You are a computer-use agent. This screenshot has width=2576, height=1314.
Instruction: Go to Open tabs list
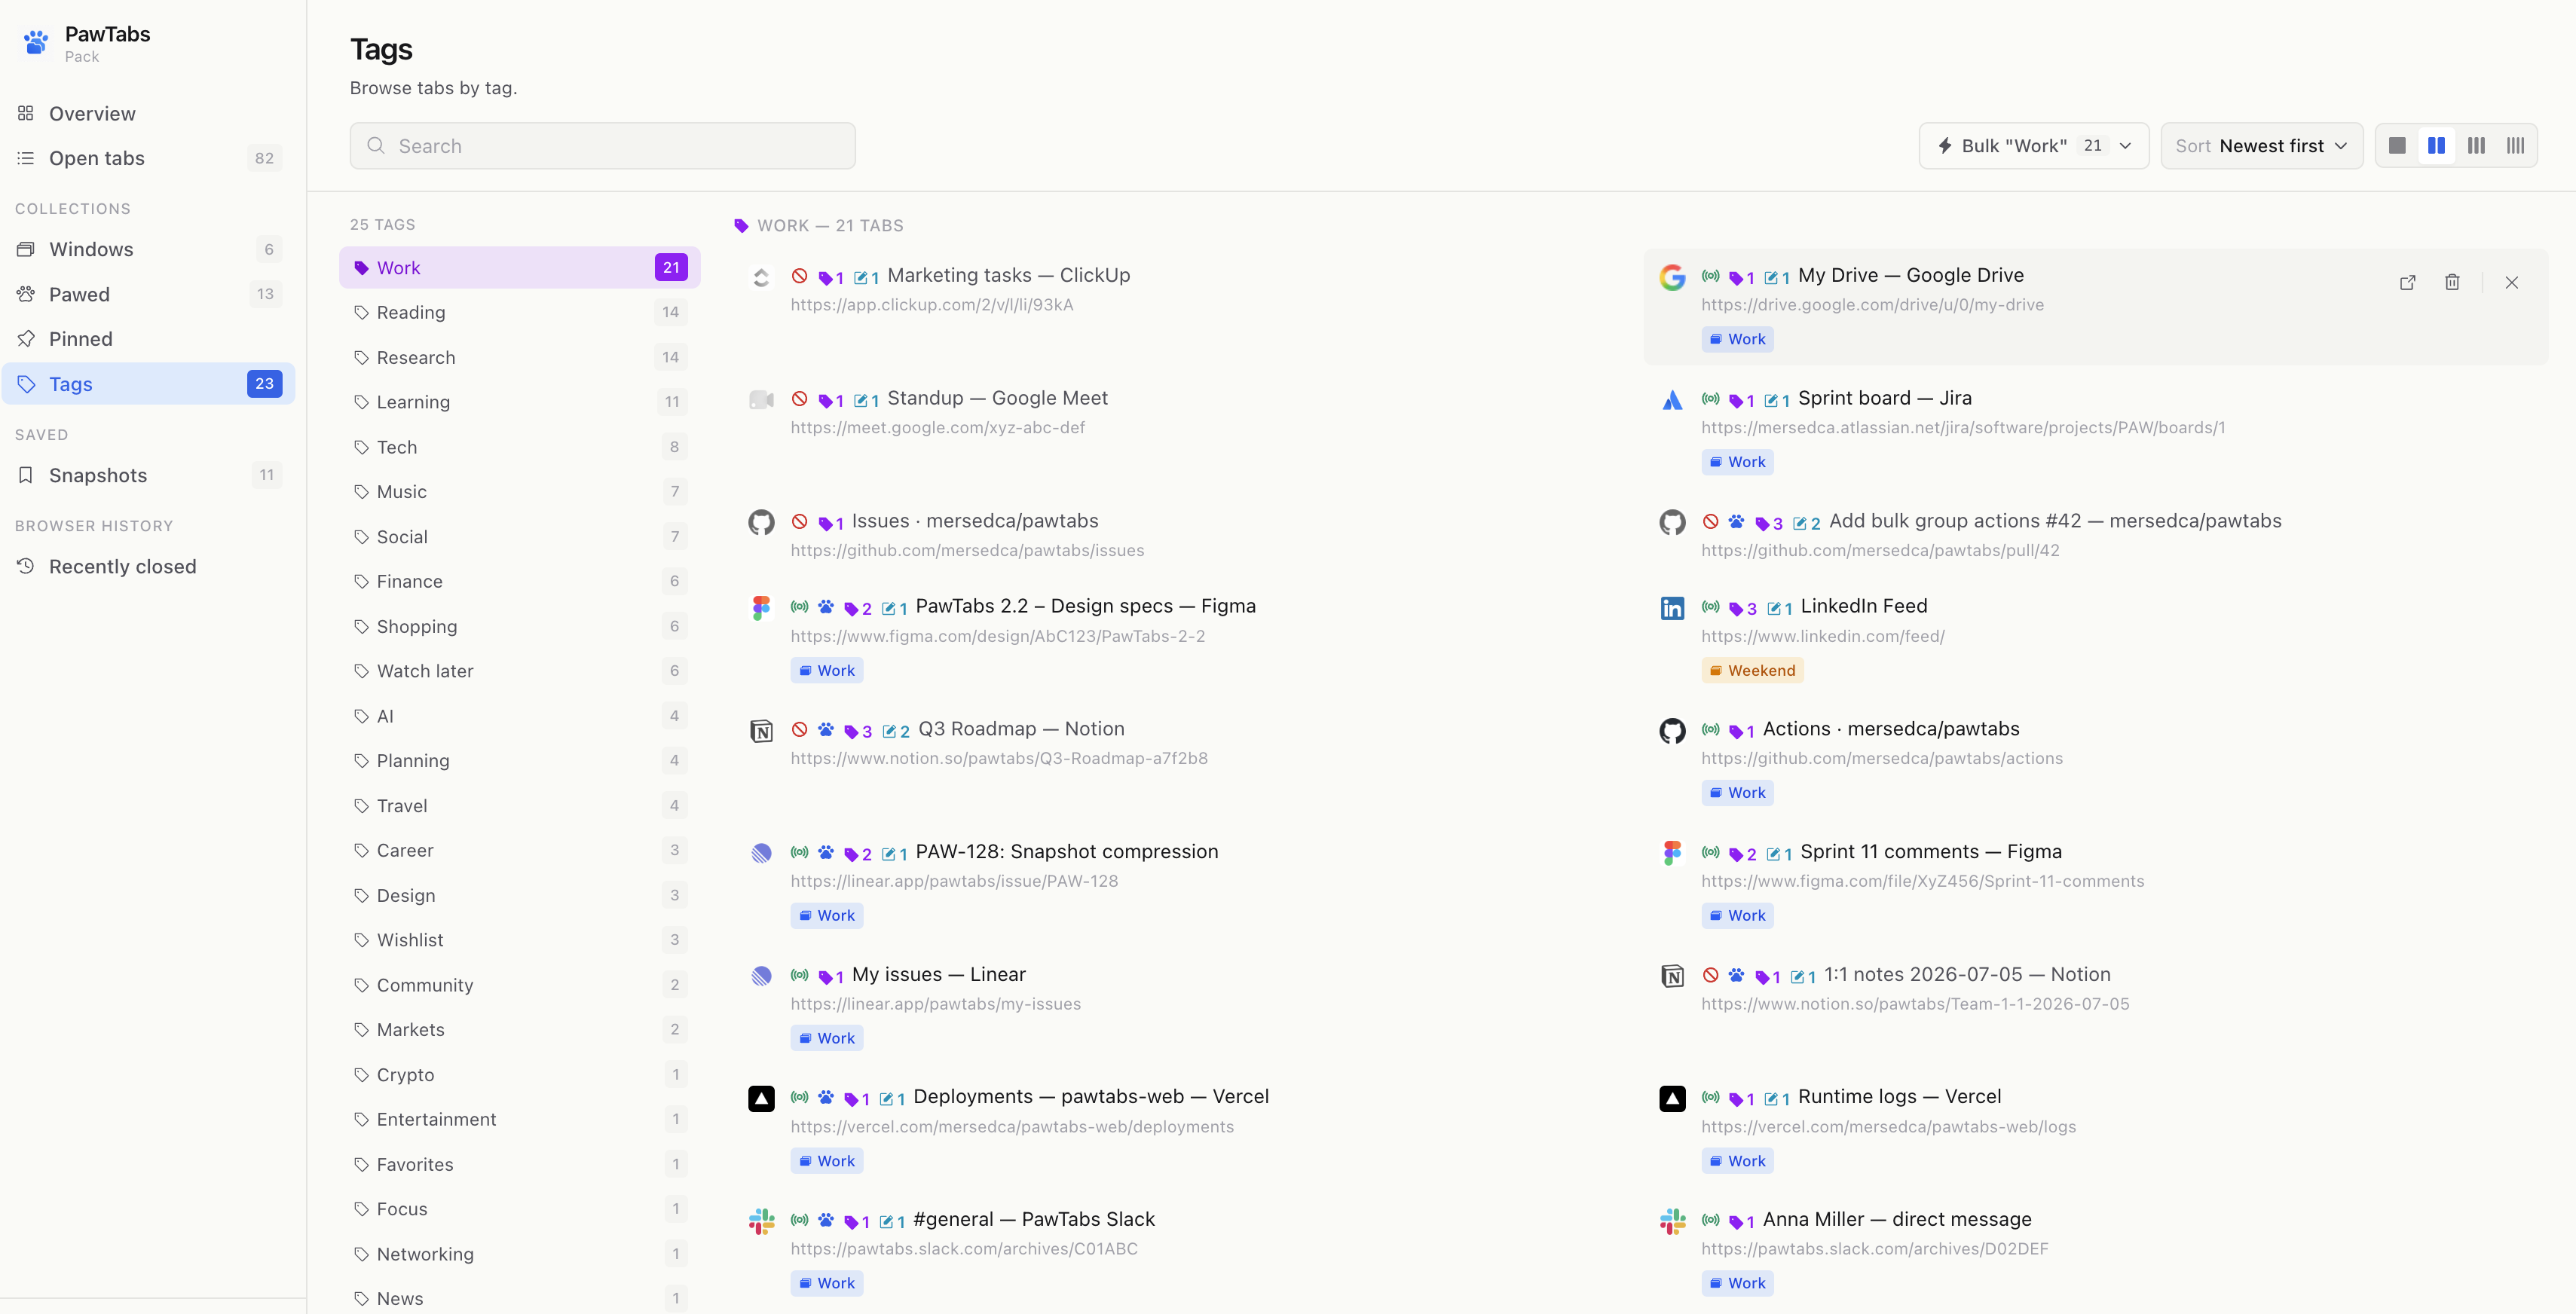[x=148, y=158]
